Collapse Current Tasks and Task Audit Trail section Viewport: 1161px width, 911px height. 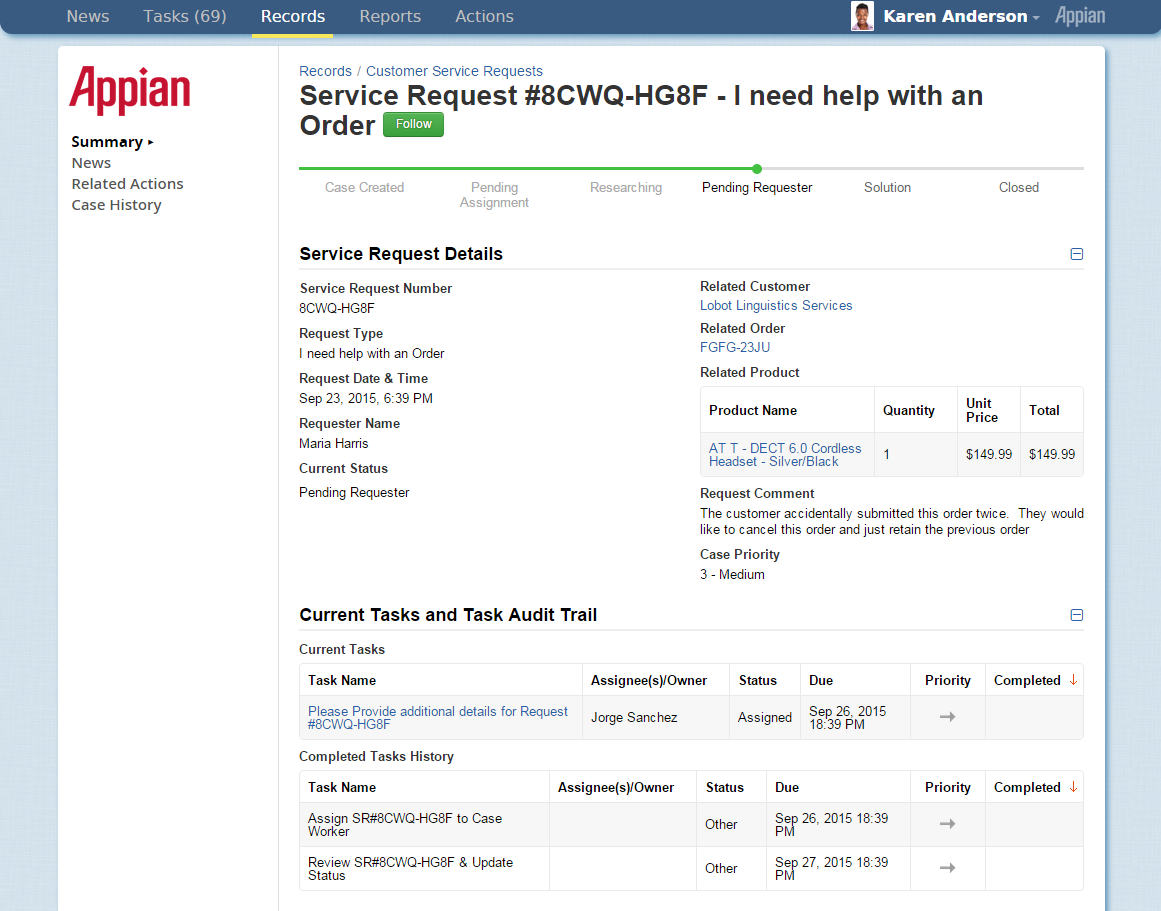[1077, 615]
